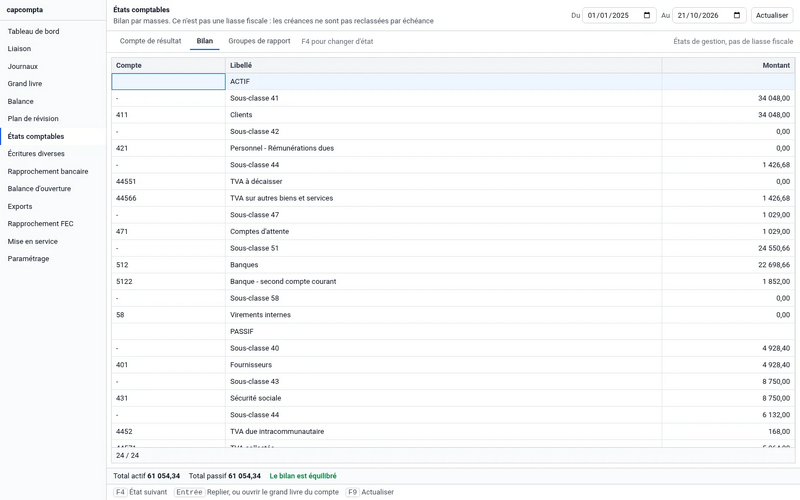The width and height of the screenshot is (800, 500).
Task: Go to Mise en service
Action: (x=53, y=241)
